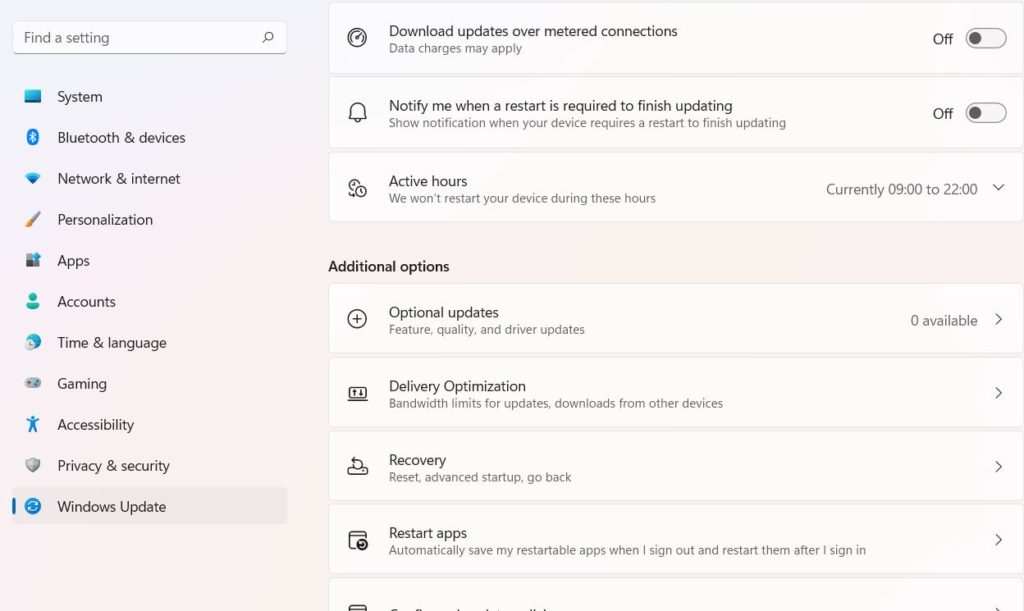Image resolution: width=1024 pixels, height=611 pixels.
Task: Click 'Currently 09:00 to 22:00' value
Action: (901, 189)
